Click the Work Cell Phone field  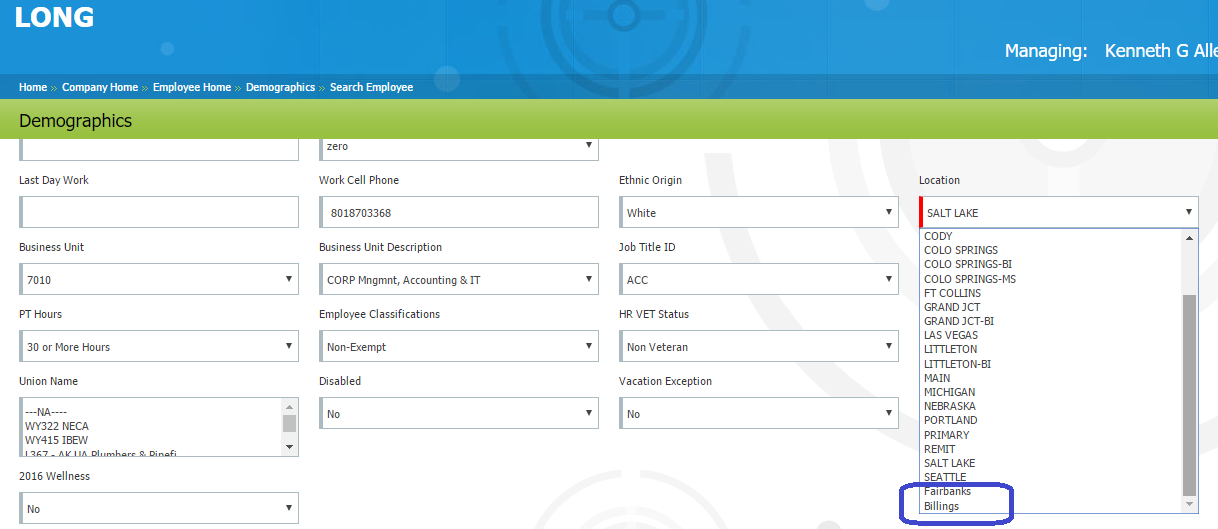(x=458, y=212)
